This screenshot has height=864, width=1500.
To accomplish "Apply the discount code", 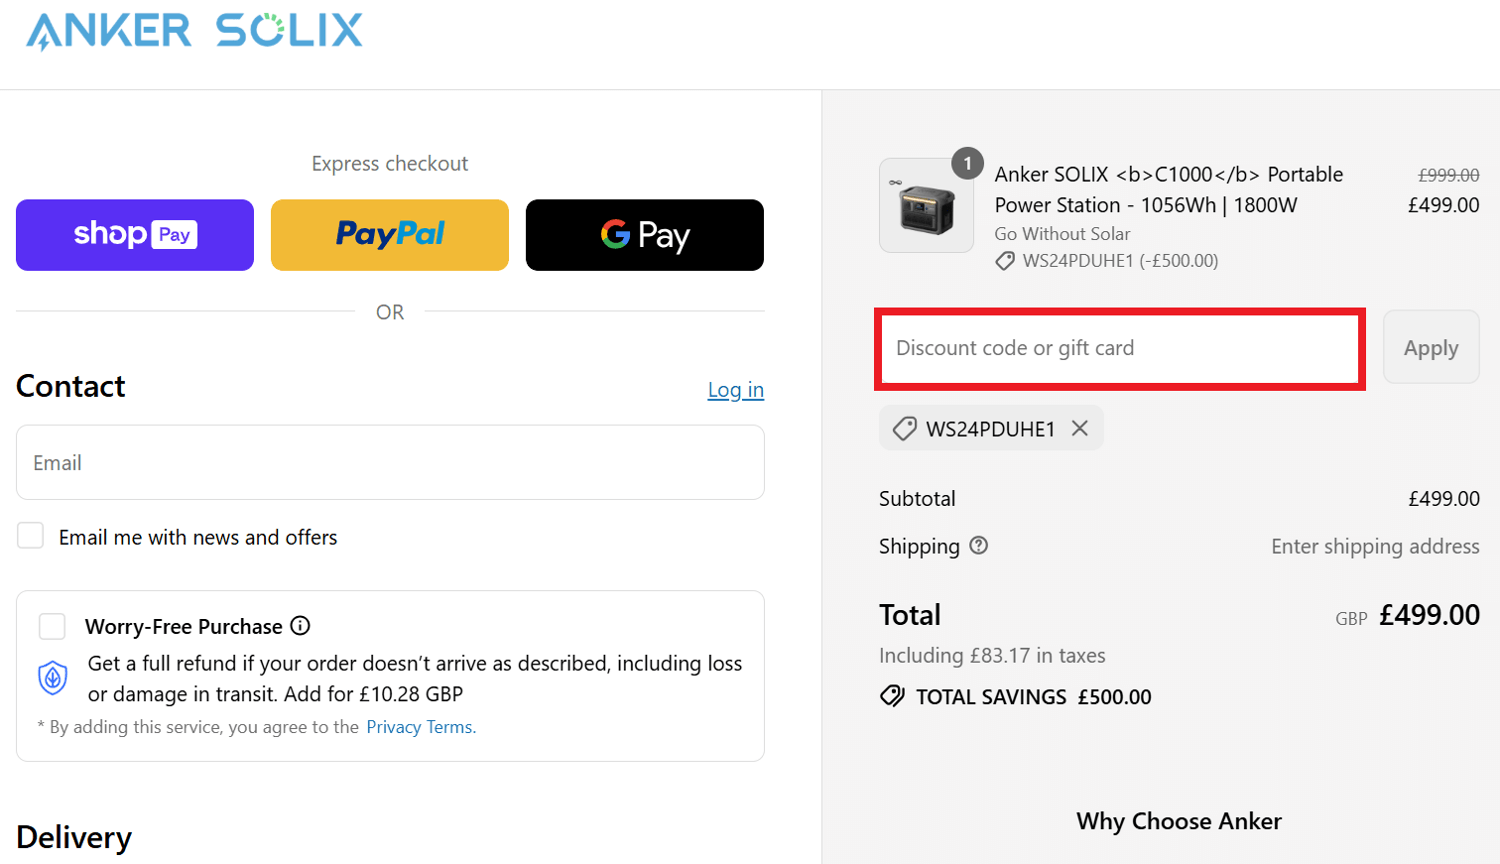I will pyautogui.click(x=1431, y=348).
